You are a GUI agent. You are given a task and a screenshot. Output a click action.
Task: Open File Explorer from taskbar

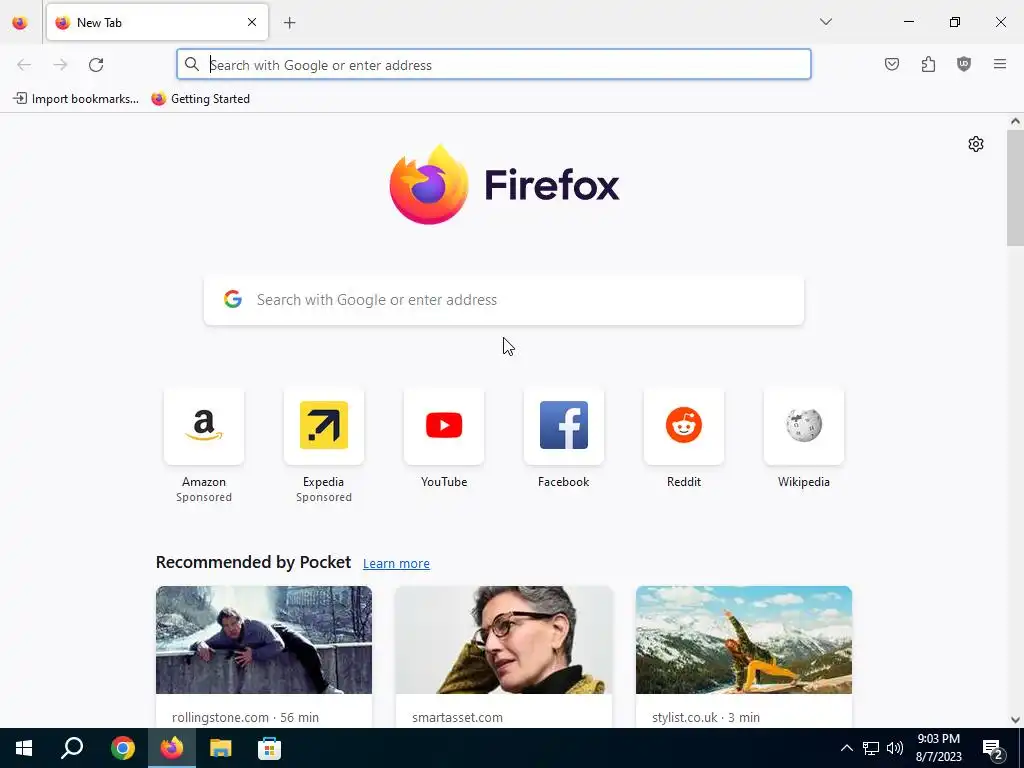(x=221, y=748)
